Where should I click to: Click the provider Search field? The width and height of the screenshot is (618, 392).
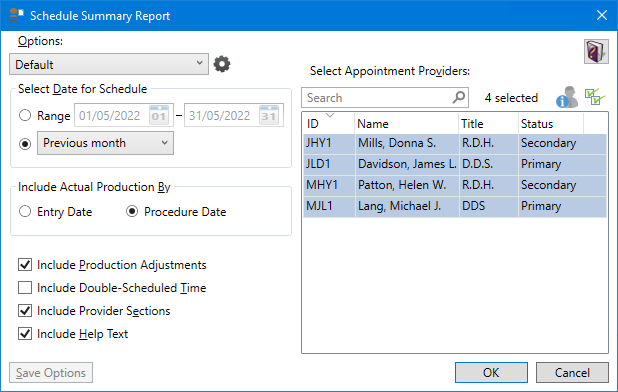click(x=378, y=97)
